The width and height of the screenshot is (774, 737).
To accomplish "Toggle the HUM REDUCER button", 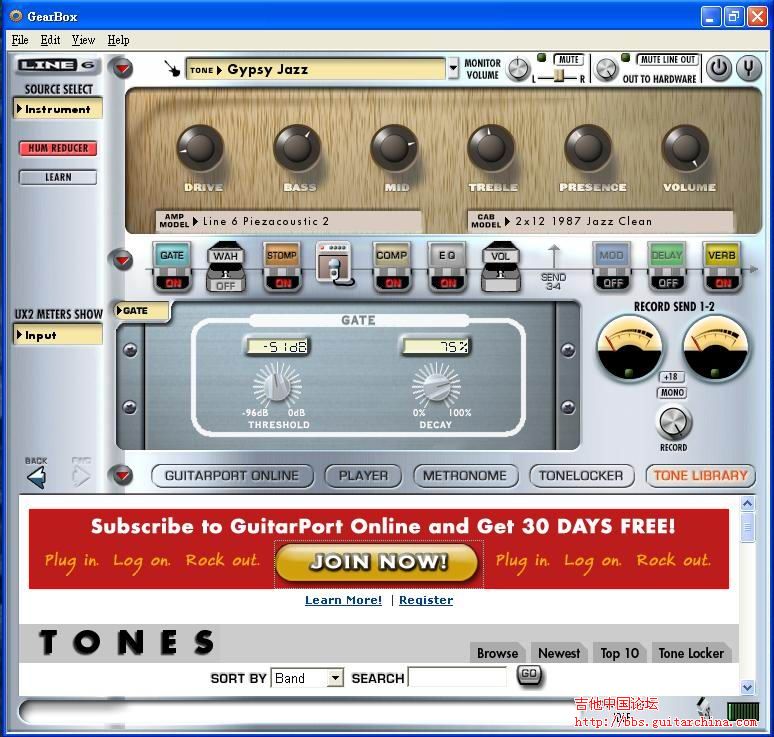I will 58,148.
